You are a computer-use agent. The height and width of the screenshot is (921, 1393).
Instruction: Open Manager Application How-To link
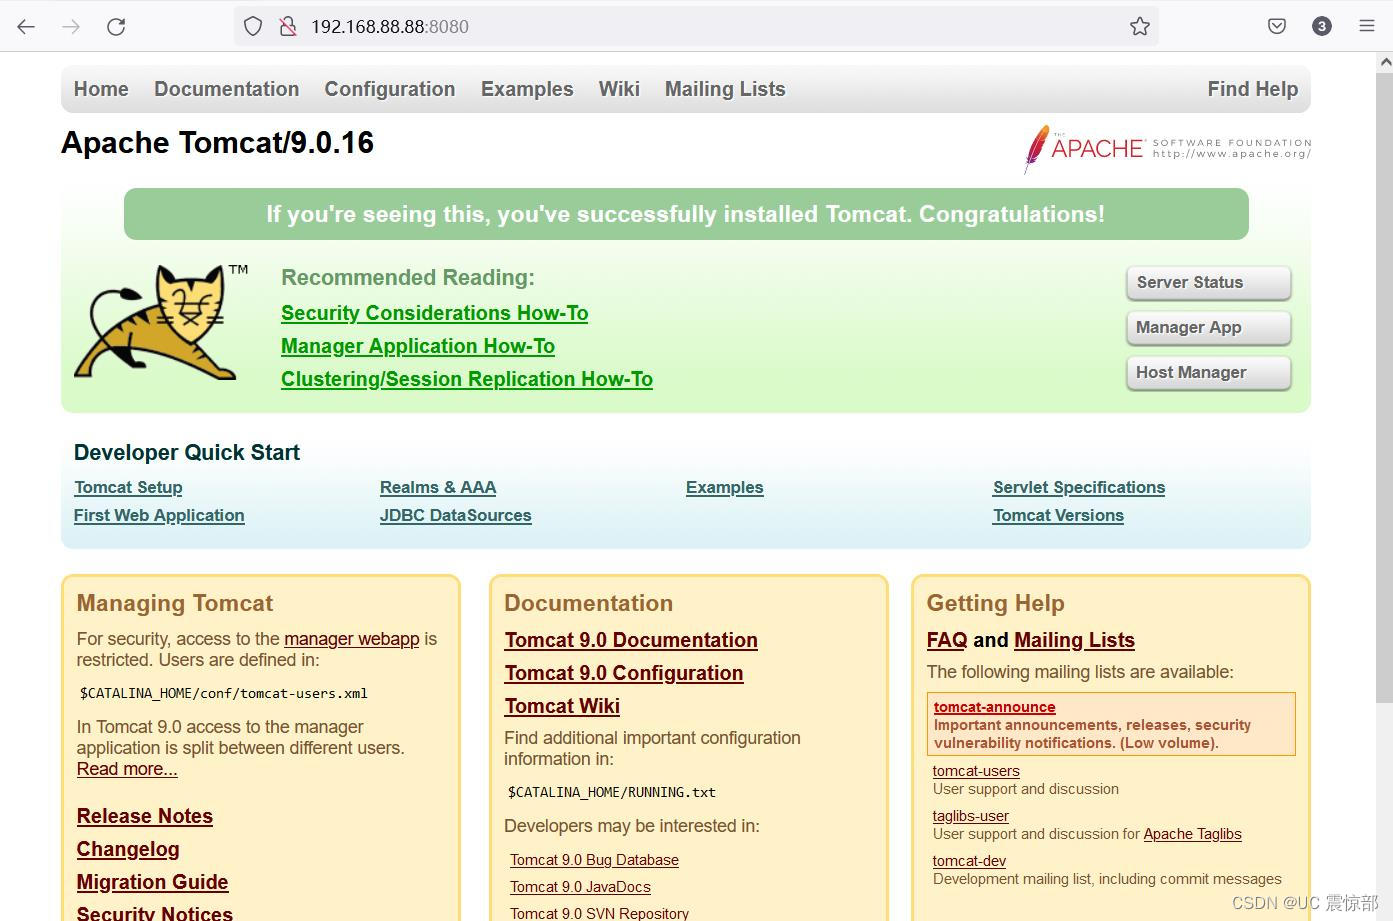[x=418, y=346]
